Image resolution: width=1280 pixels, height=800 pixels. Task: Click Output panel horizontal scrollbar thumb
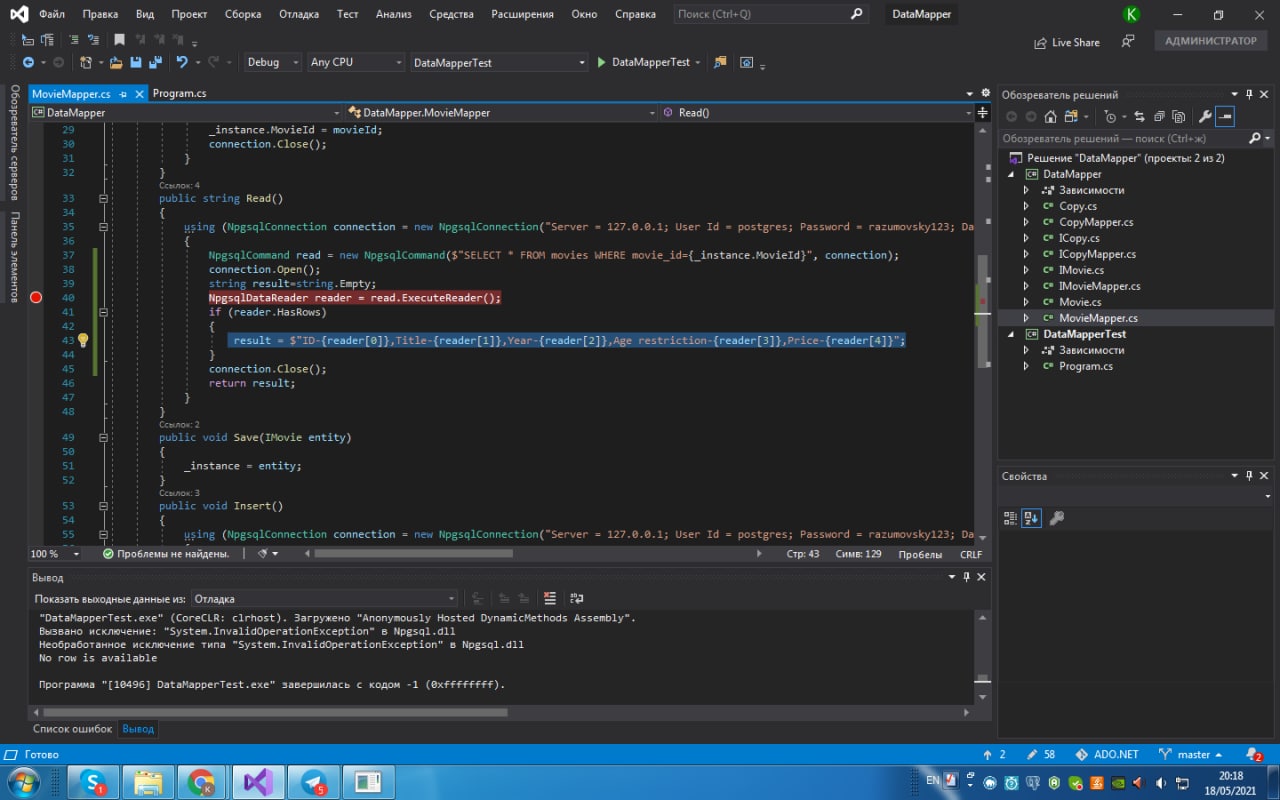pyautogui.click(x=277, y=712)
